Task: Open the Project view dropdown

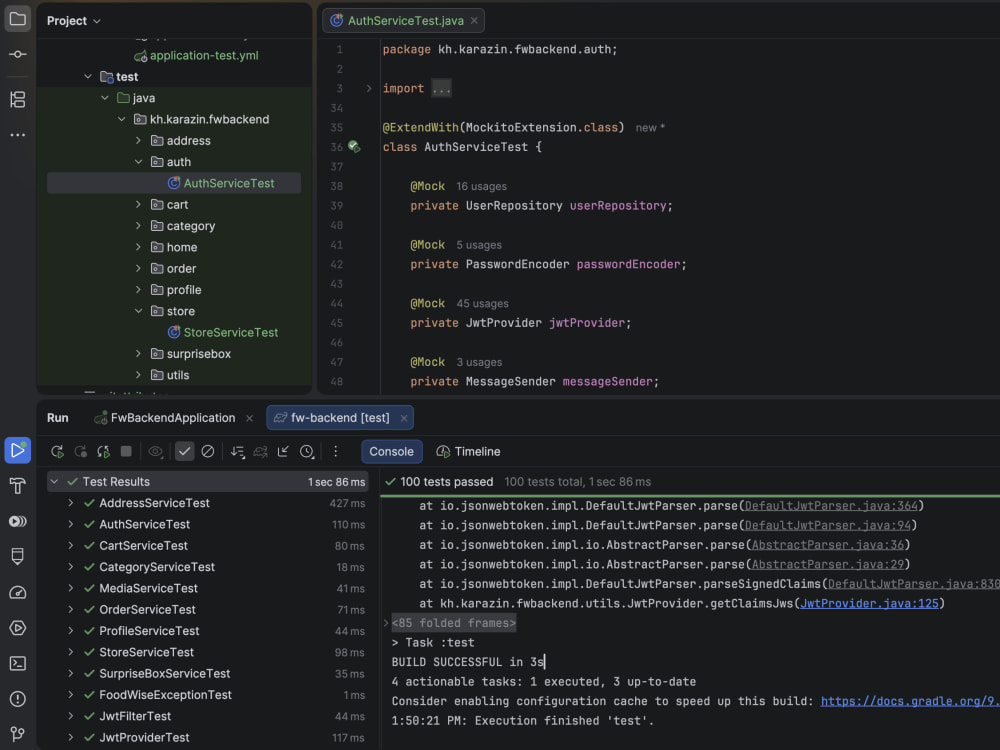Action: click(73, 21)
